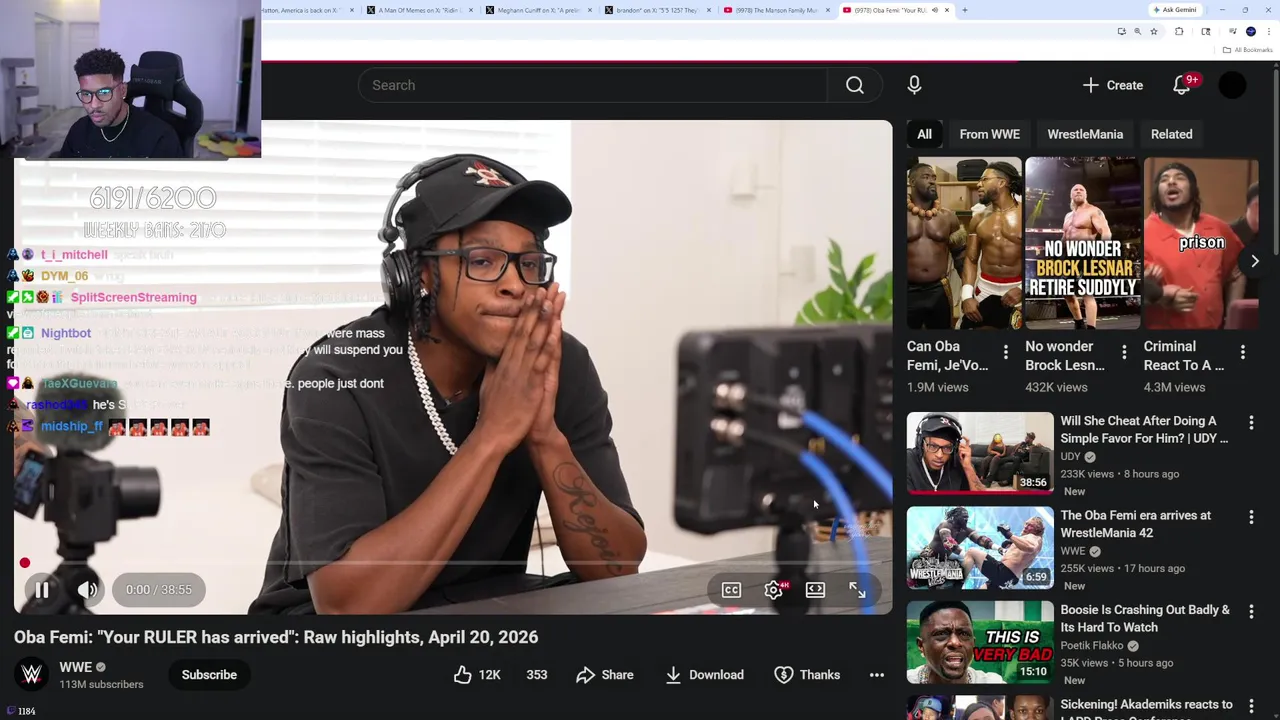Send Thanks to the creator
This screenshot has height=720, width=1280.
[x=807, y=675]
